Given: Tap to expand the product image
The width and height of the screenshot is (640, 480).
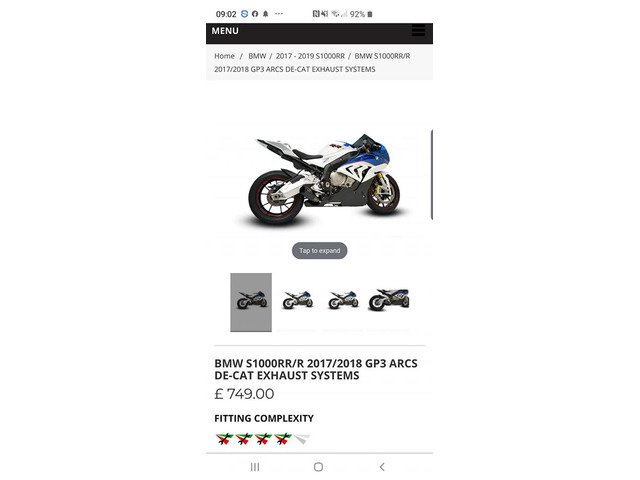Looking at the screenshot, I should (x=320, y=251).
